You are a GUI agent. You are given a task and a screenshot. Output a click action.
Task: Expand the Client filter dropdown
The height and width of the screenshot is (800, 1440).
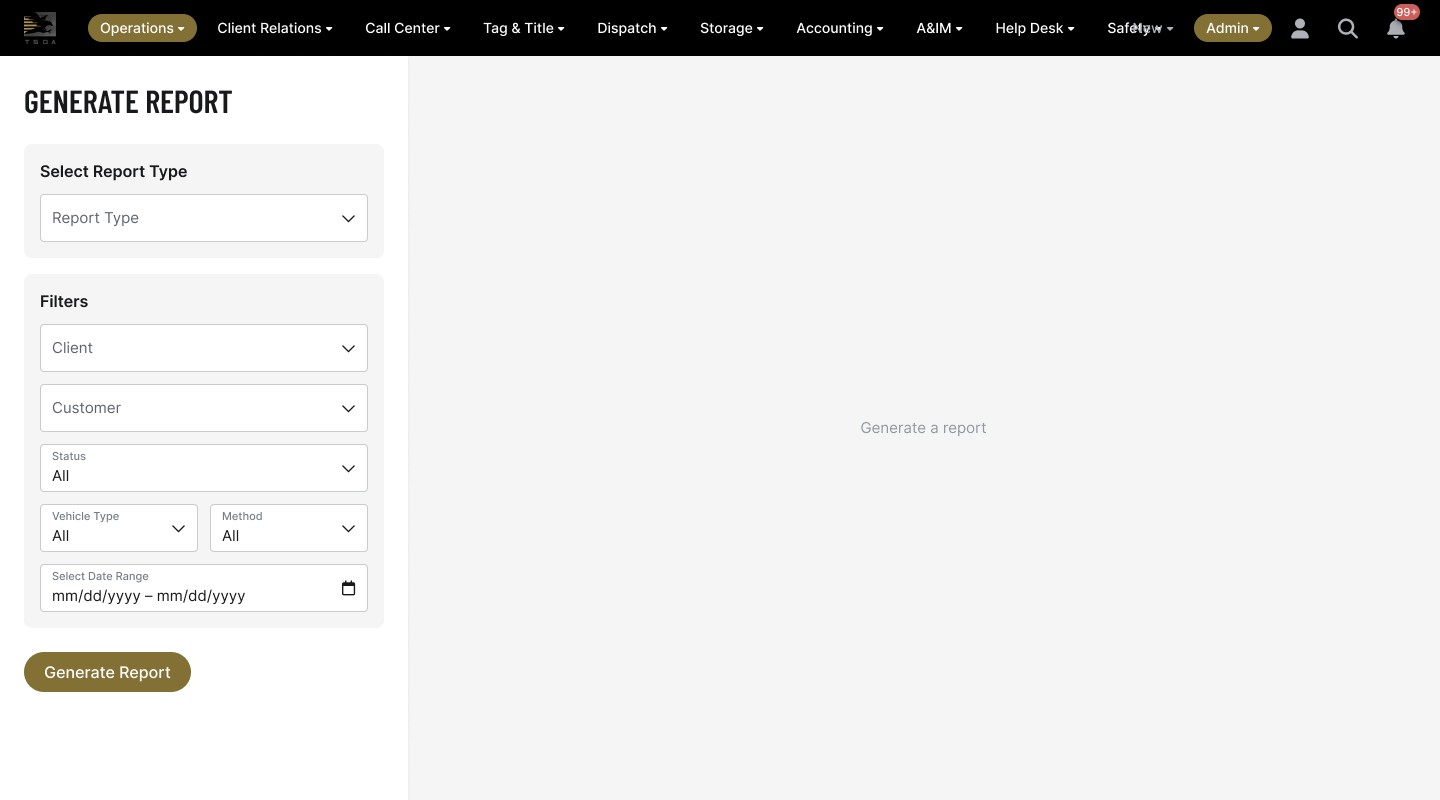click(204, 348)
